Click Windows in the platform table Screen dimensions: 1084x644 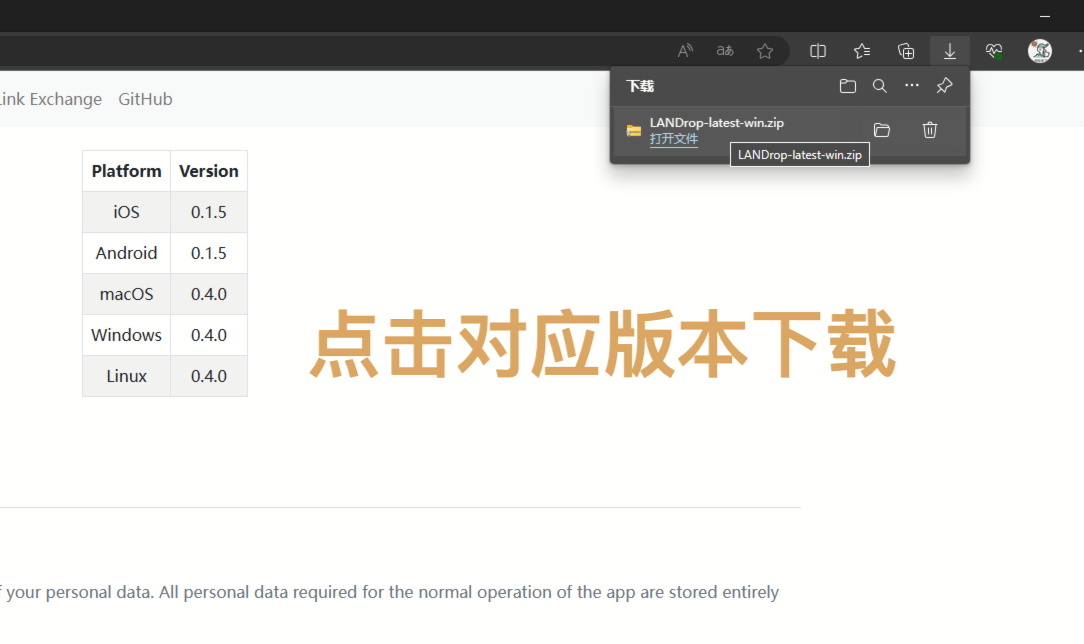126,335
